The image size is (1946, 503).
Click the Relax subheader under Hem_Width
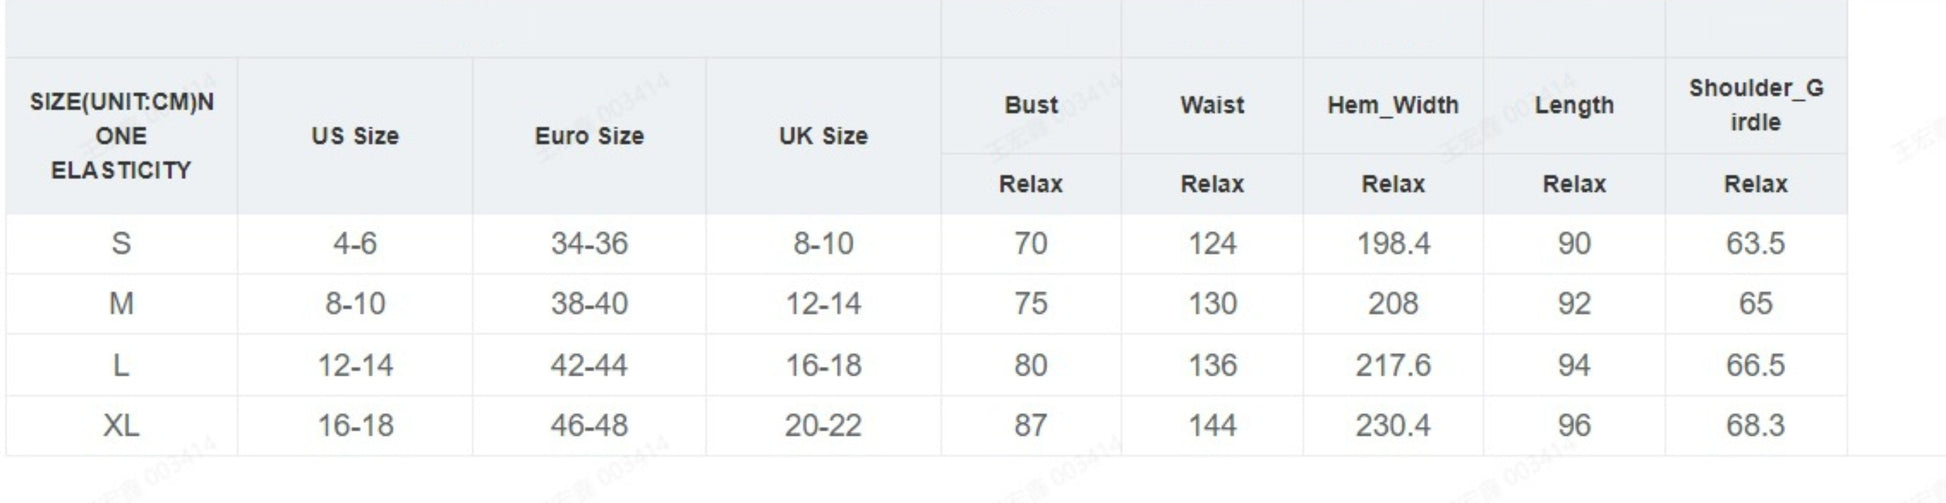[x=1392, y=184]
